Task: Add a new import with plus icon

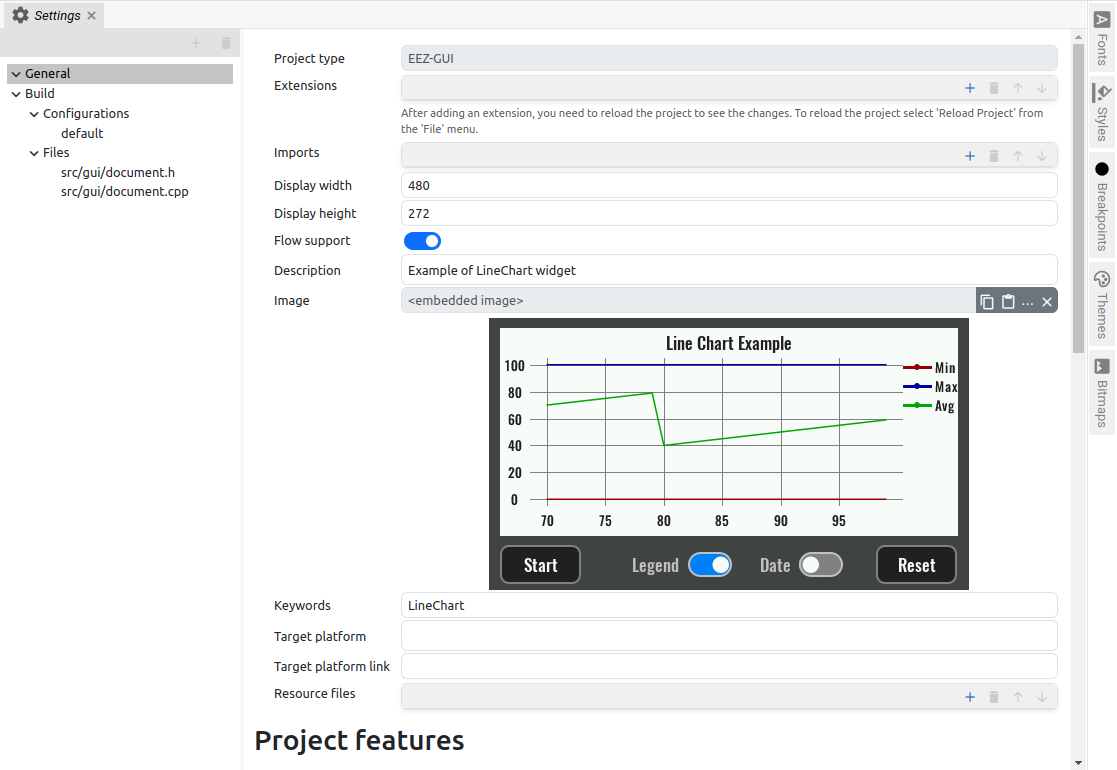Action: point(970,156)
